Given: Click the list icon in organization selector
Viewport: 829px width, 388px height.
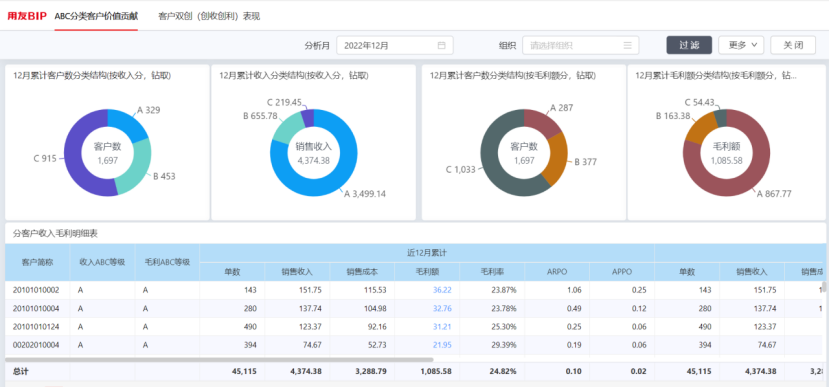Looking at the screenshot, I should [x=628, y=45].
